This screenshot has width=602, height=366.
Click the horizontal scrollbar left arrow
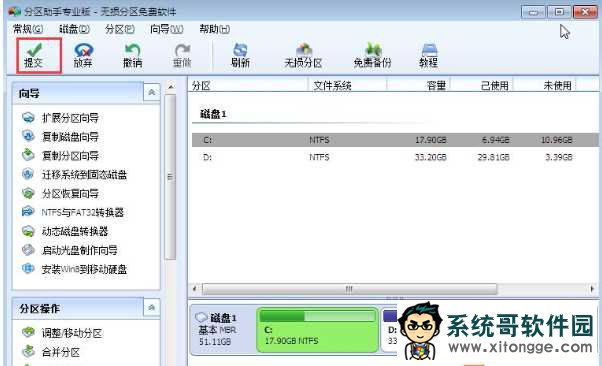coord(194,289)
